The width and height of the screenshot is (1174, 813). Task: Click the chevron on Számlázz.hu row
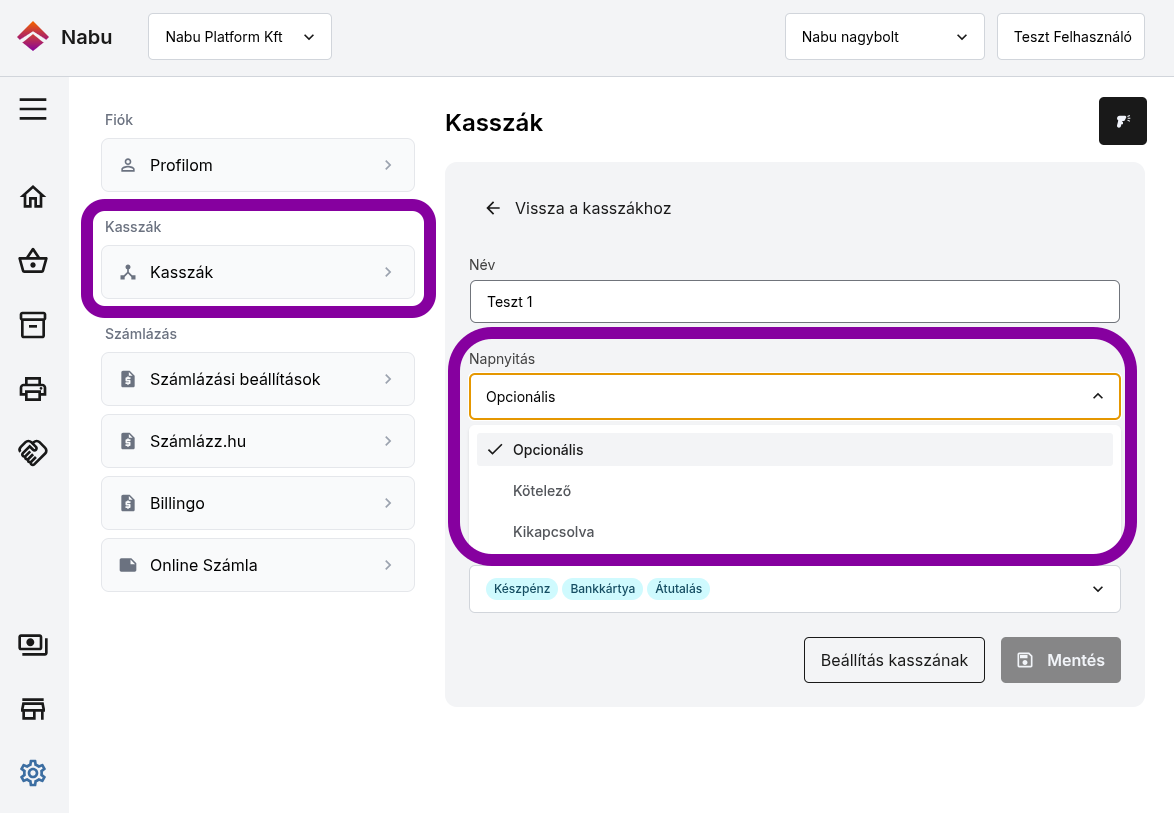click(388, 441)
